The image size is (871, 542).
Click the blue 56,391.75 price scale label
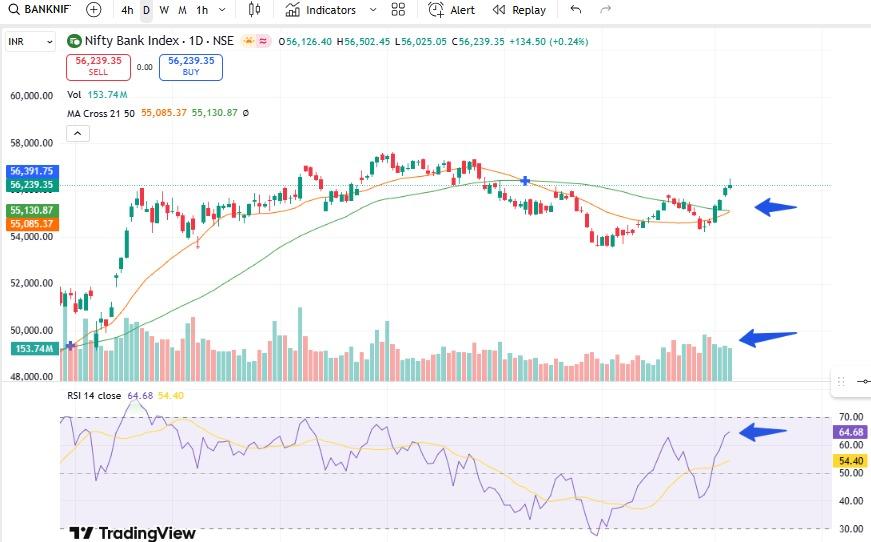point(32,171)
